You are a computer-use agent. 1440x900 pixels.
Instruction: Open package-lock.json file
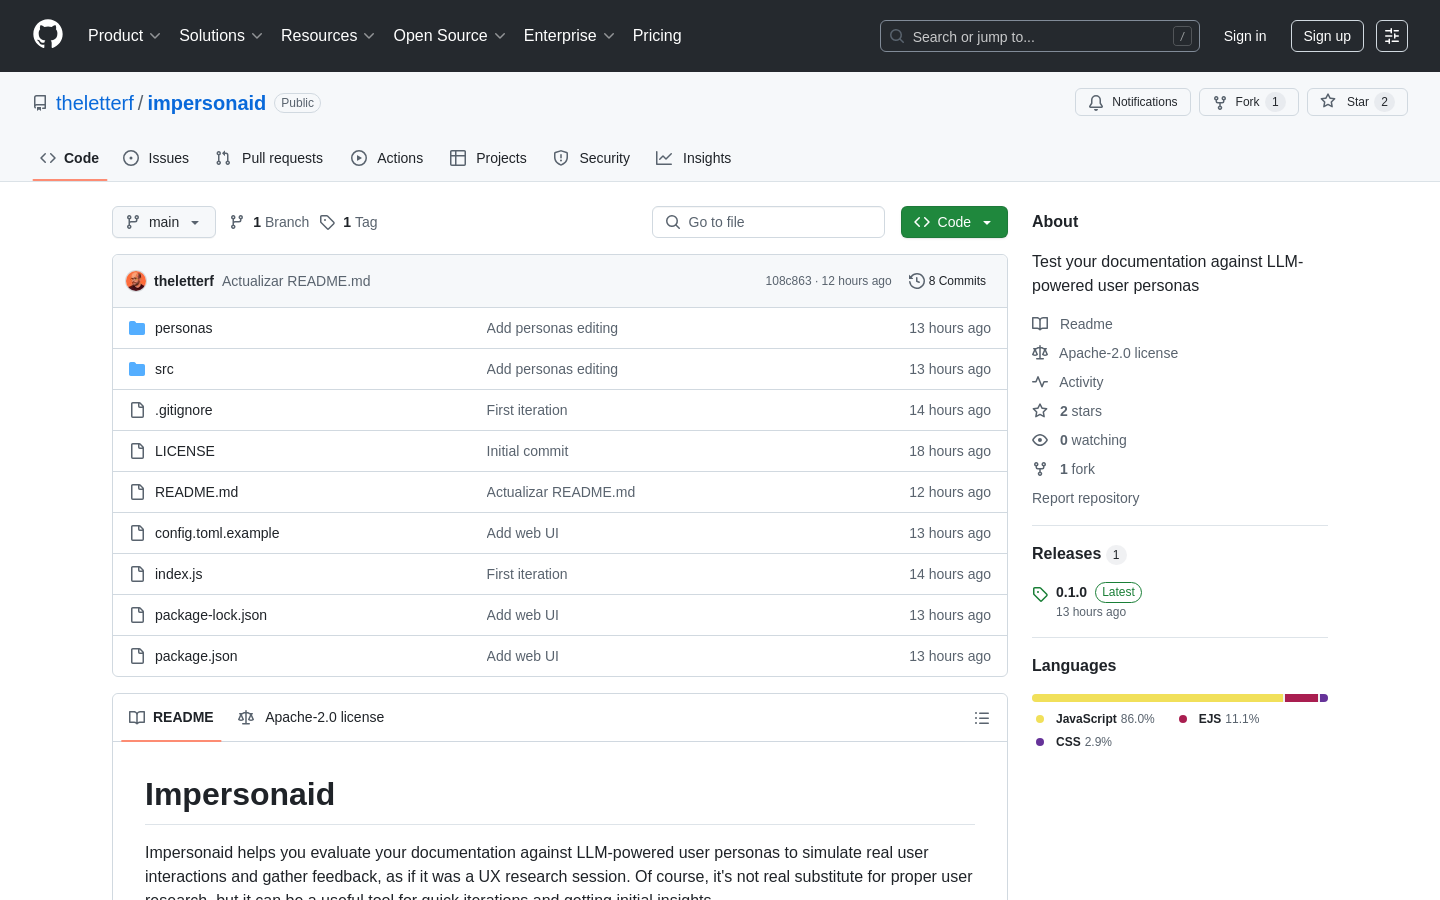coord(211,615)
